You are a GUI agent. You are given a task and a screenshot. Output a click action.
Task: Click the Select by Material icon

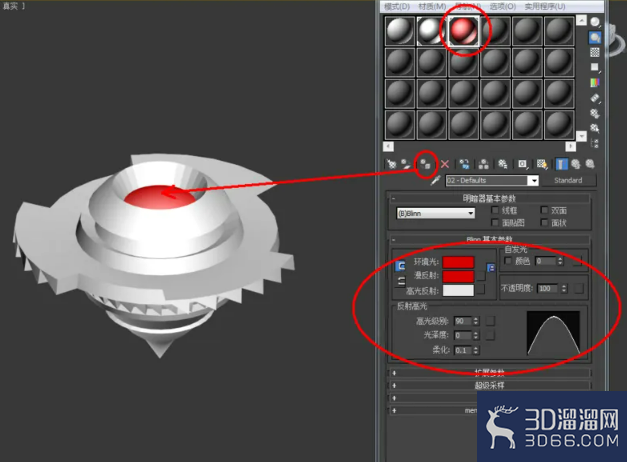tap(595, 128)
